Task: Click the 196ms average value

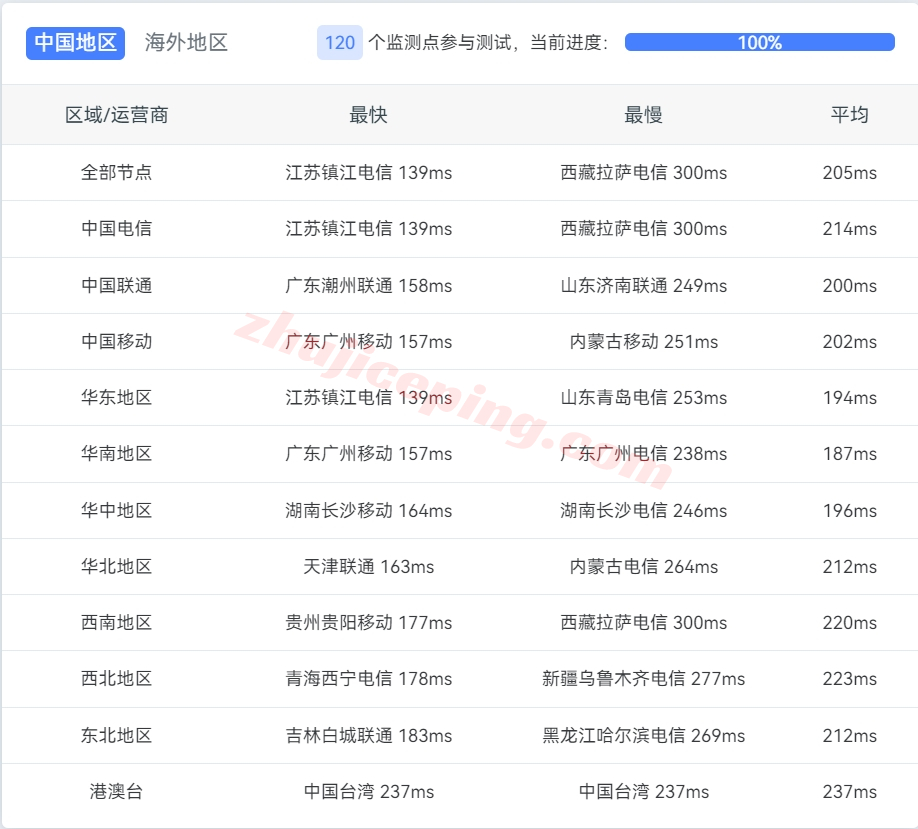Action: (850, 511)
